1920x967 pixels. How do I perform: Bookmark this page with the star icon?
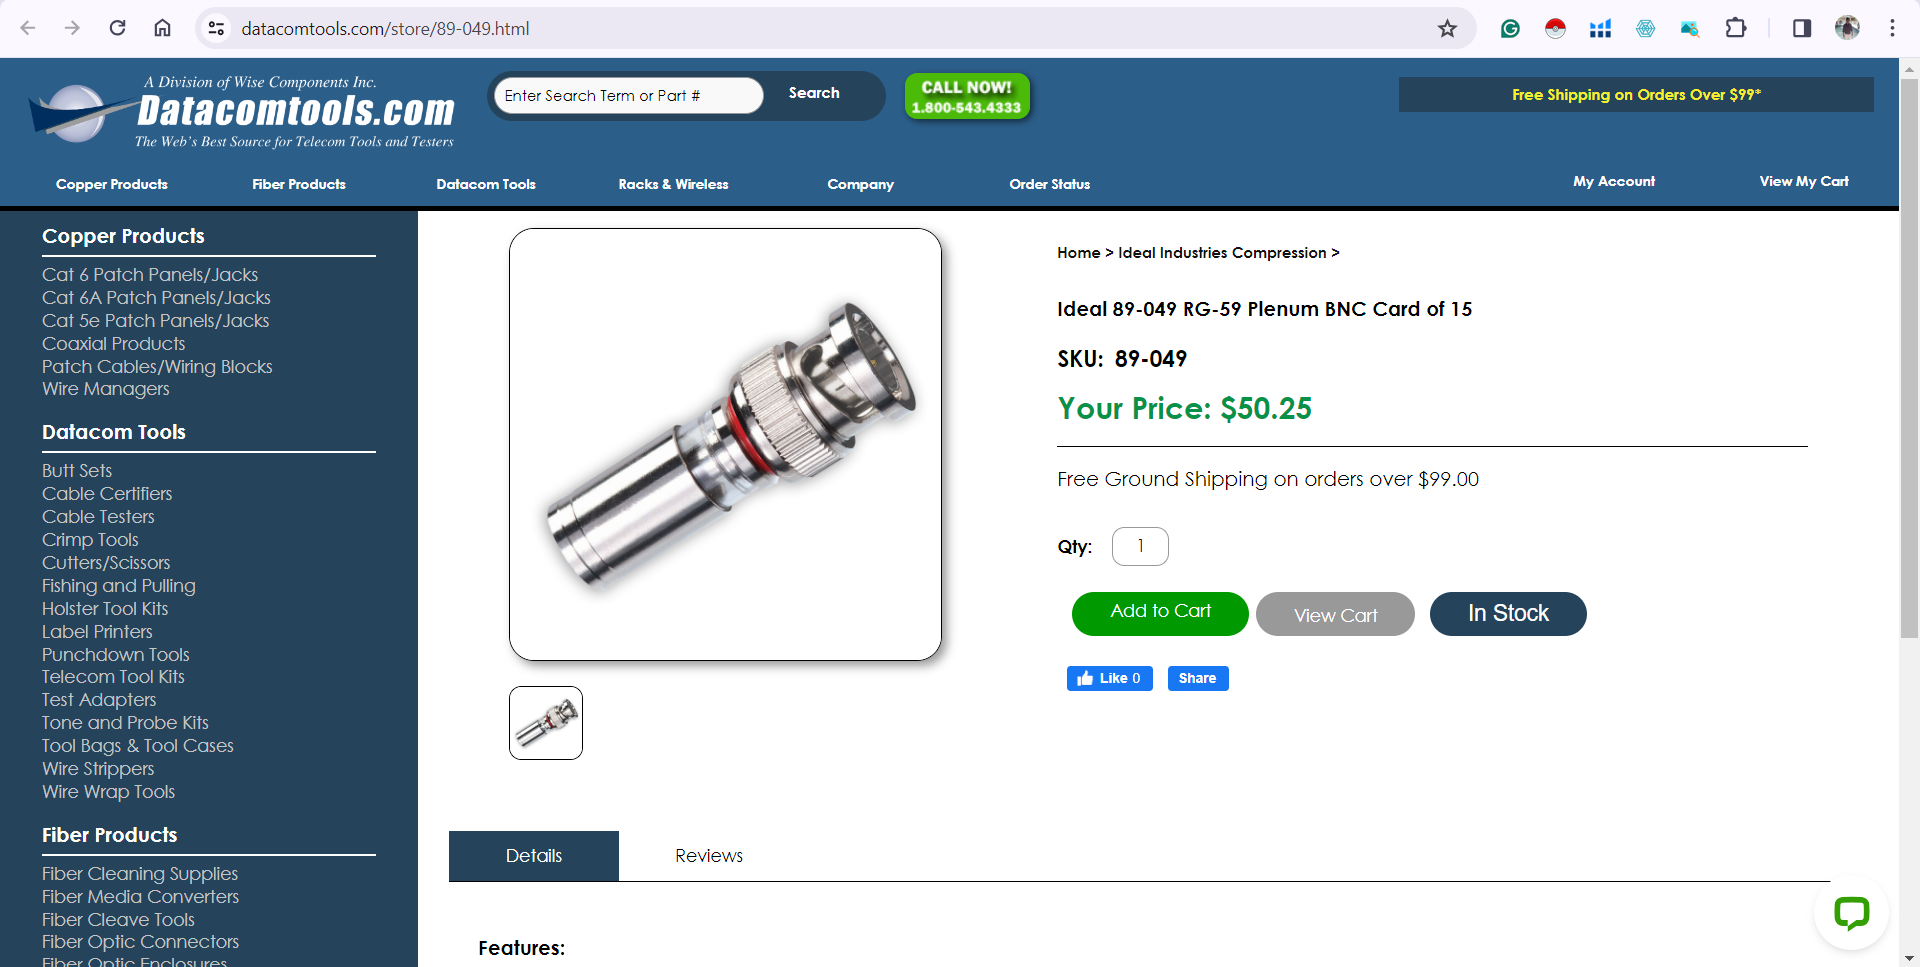point(1447,28)
